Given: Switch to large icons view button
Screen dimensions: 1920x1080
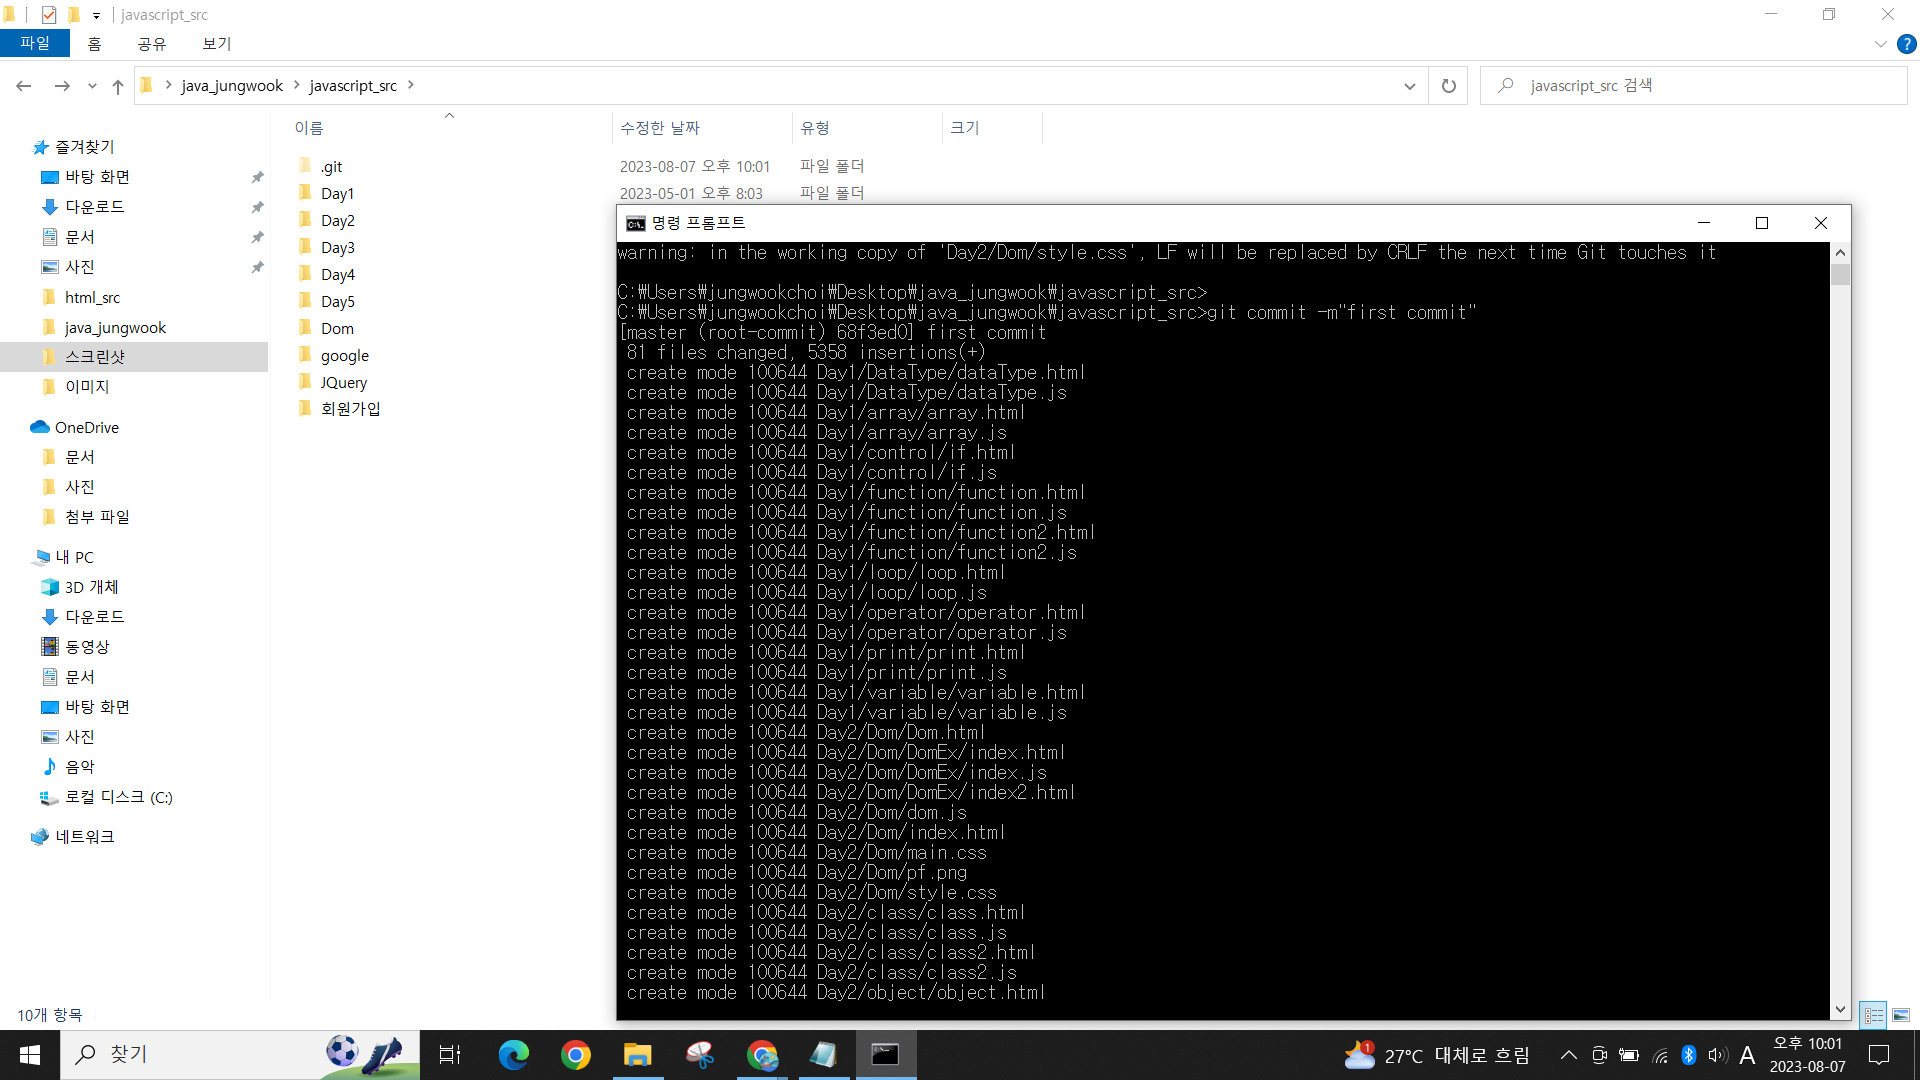Looking at the screenshot, I should pos(1900,1015).
